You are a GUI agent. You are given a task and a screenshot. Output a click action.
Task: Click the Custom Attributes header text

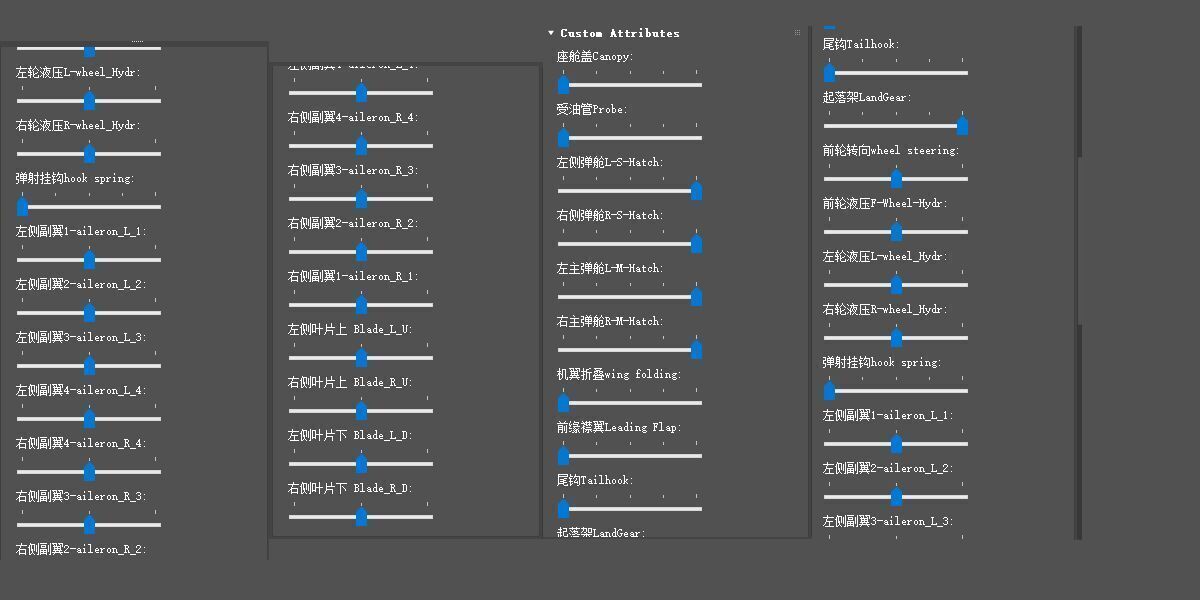[x=620, y=33]
